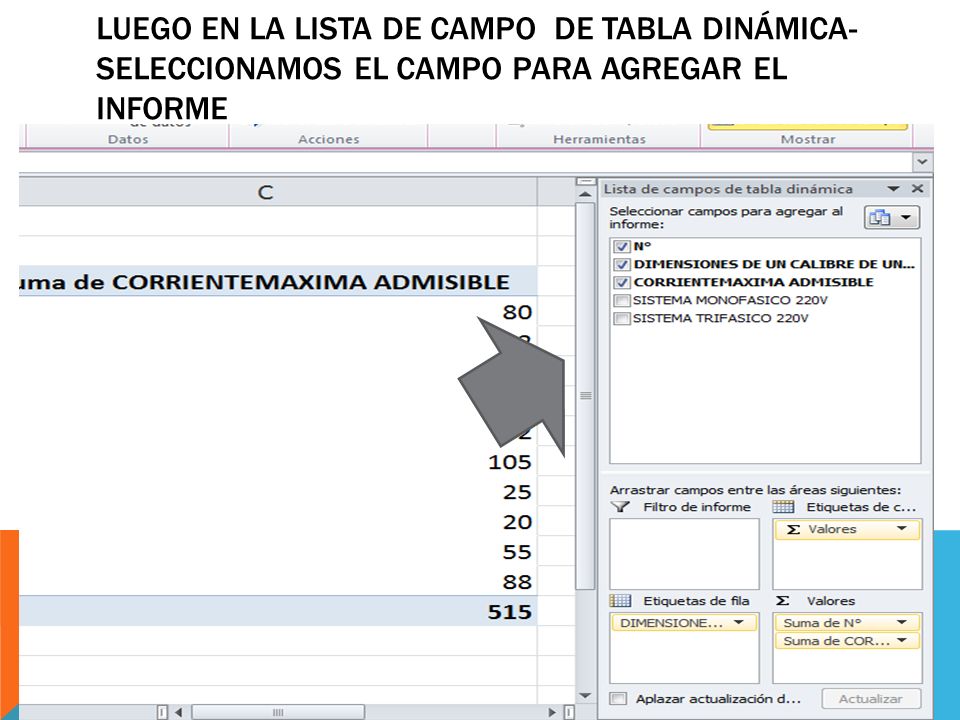Open field list pane options arrow
The image size is (960, 720).
pyautogui.click(x=893, y=189)
